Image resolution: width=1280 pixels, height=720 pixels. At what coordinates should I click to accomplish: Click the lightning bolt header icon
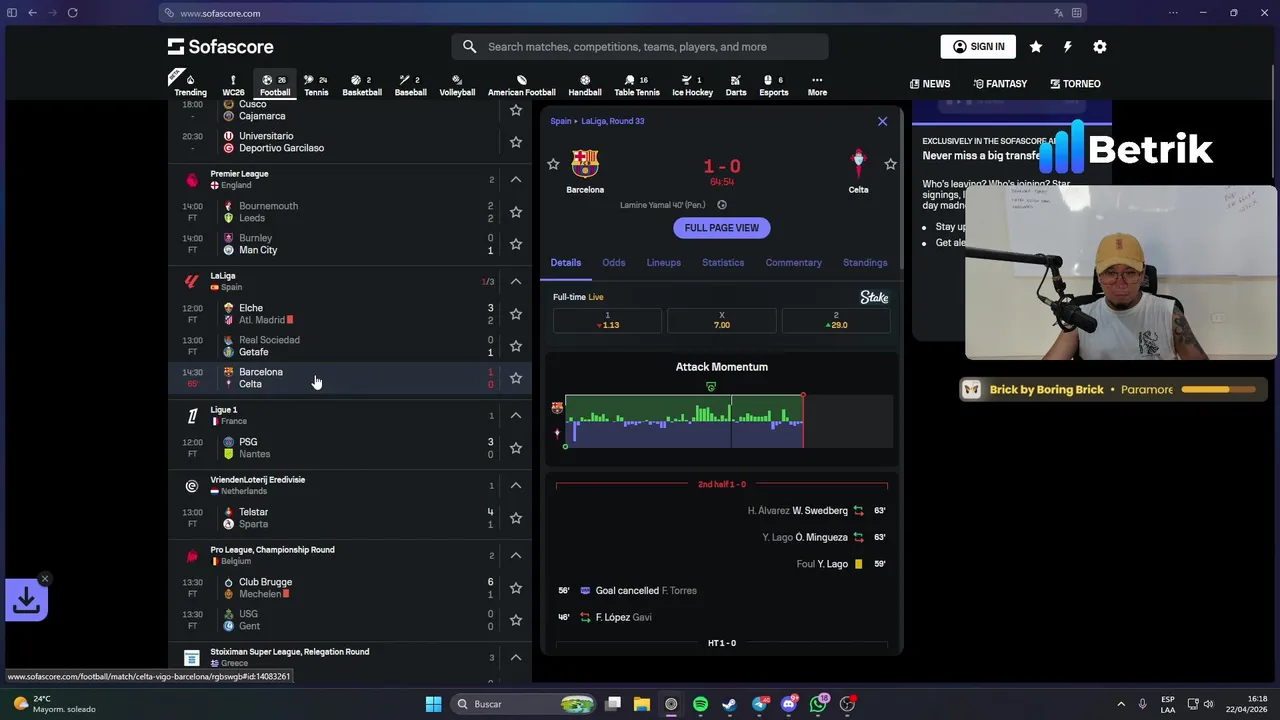click(x=1067, y=47)
